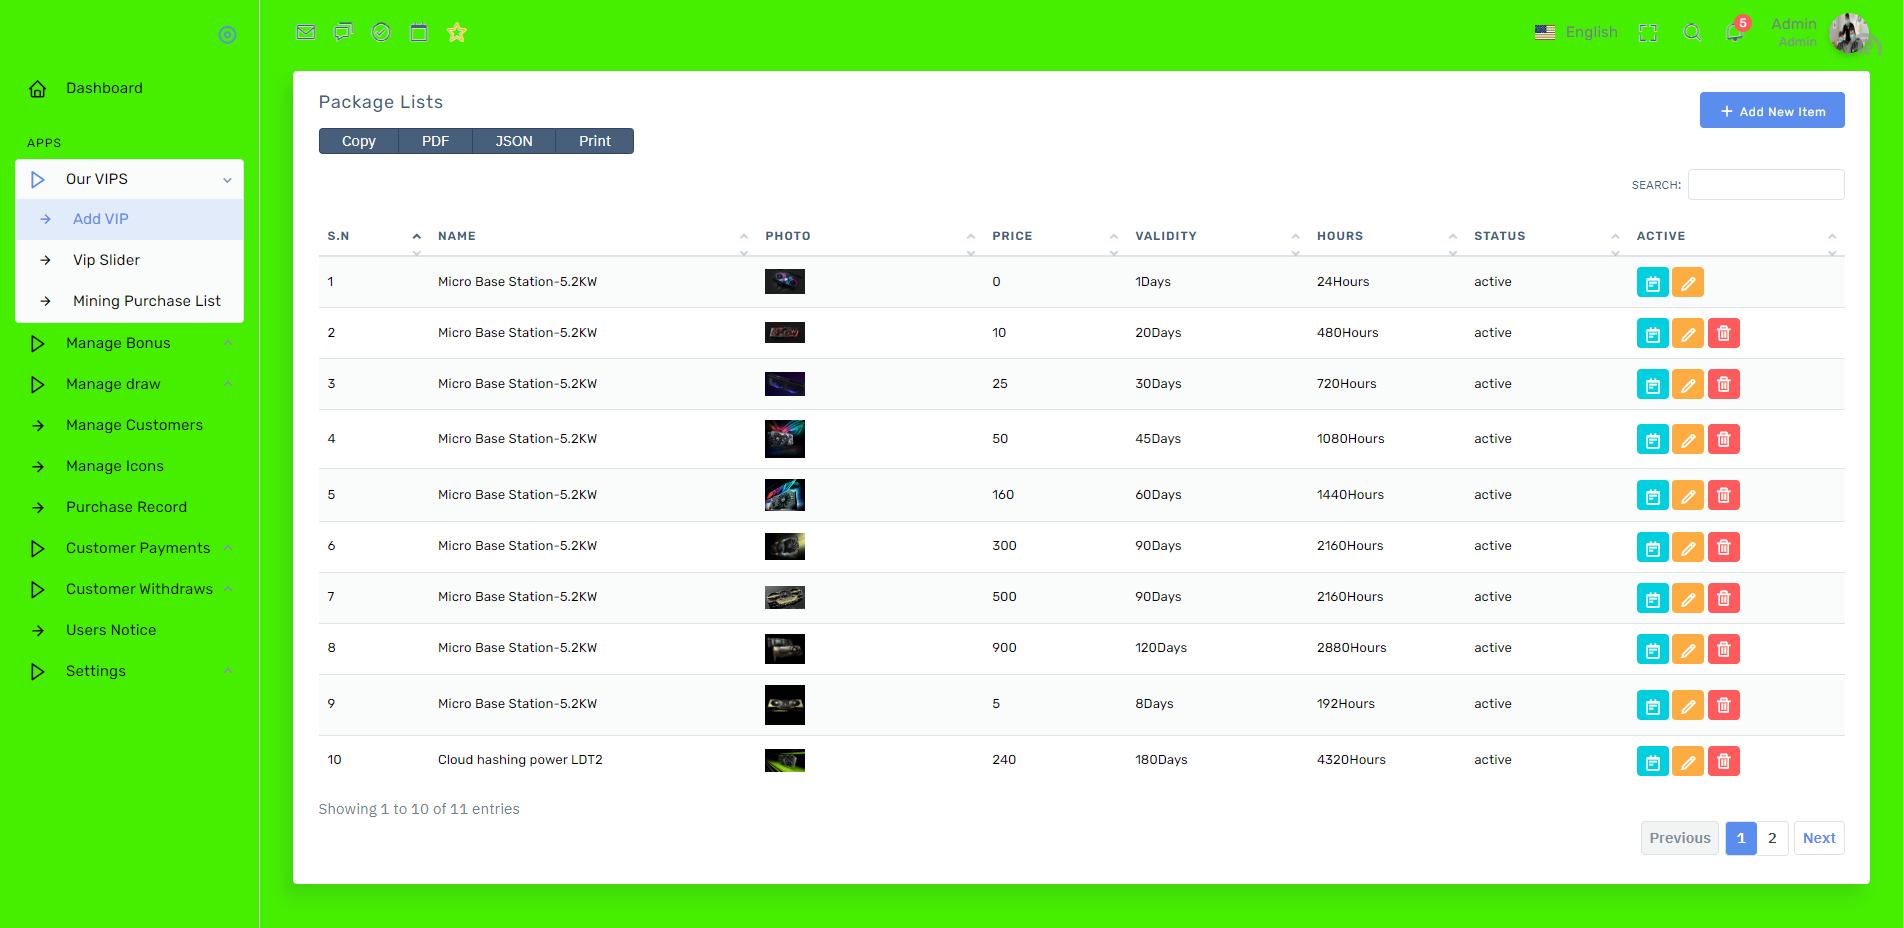The image size is (1903, 928).
Task: Click the calendar icon in top bar
Action: point(419,32)
